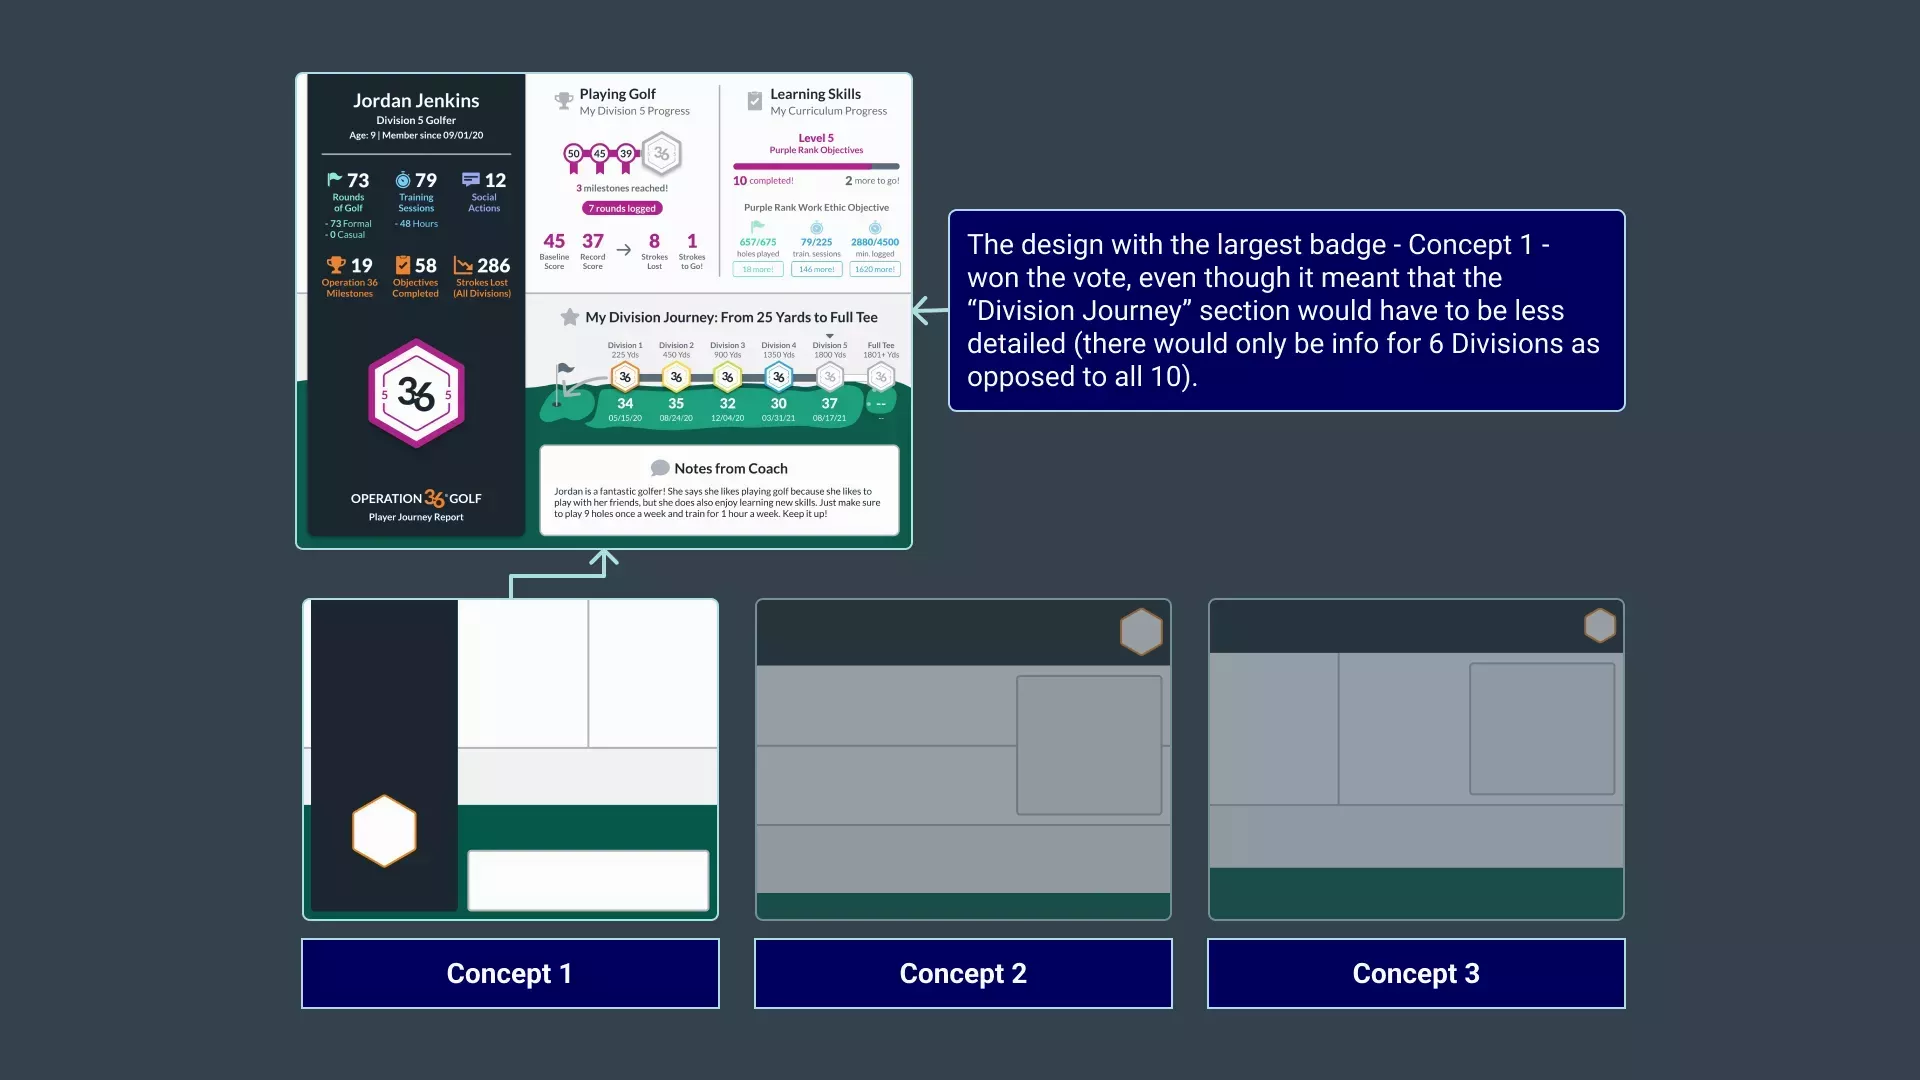Screen dimensions: 1920x1080
Task: Toggle the Purple Rank Work Ethic objective
Action: point(814,207)
